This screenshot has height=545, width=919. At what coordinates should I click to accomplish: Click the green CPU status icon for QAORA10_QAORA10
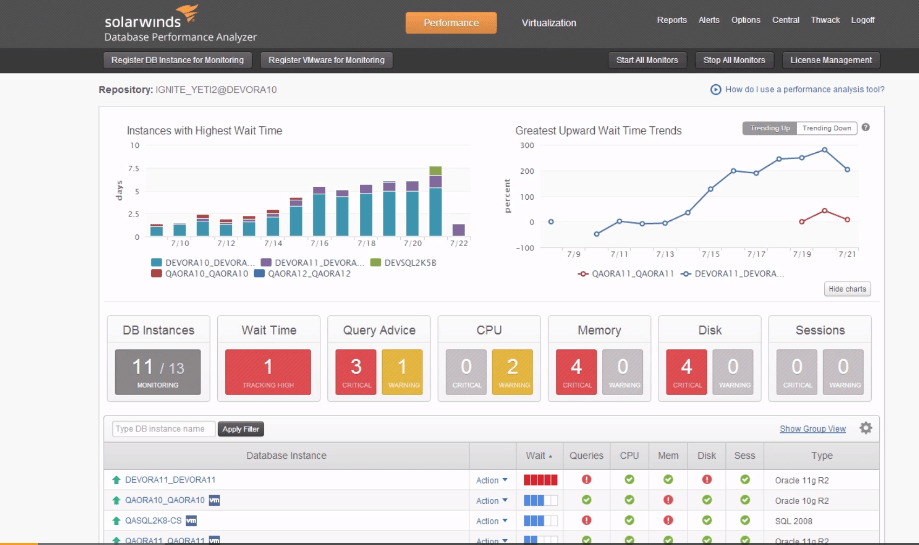click(629, 500)
